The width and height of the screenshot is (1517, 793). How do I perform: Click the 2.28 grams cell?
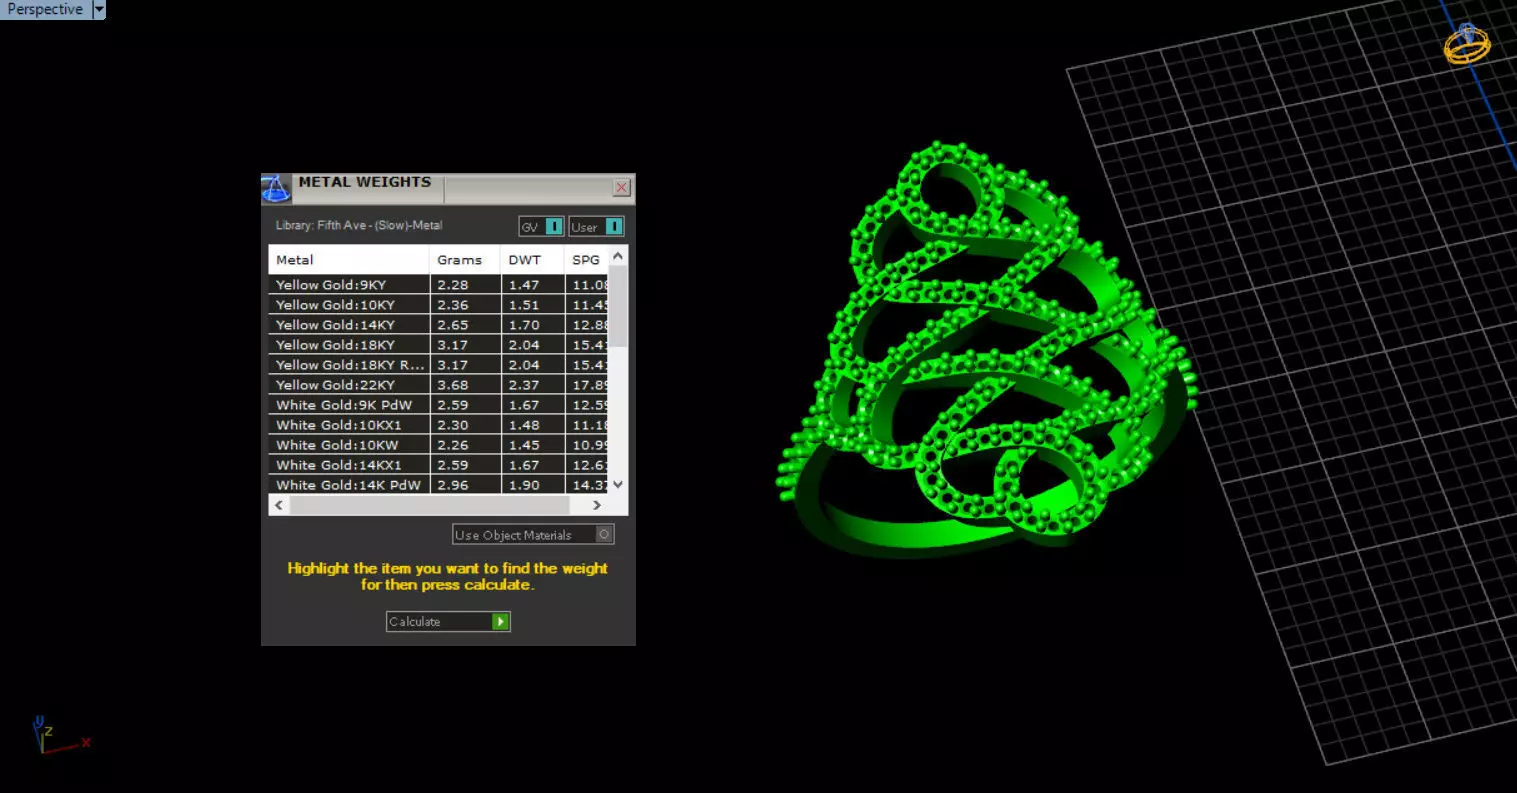tap(465, 285)
